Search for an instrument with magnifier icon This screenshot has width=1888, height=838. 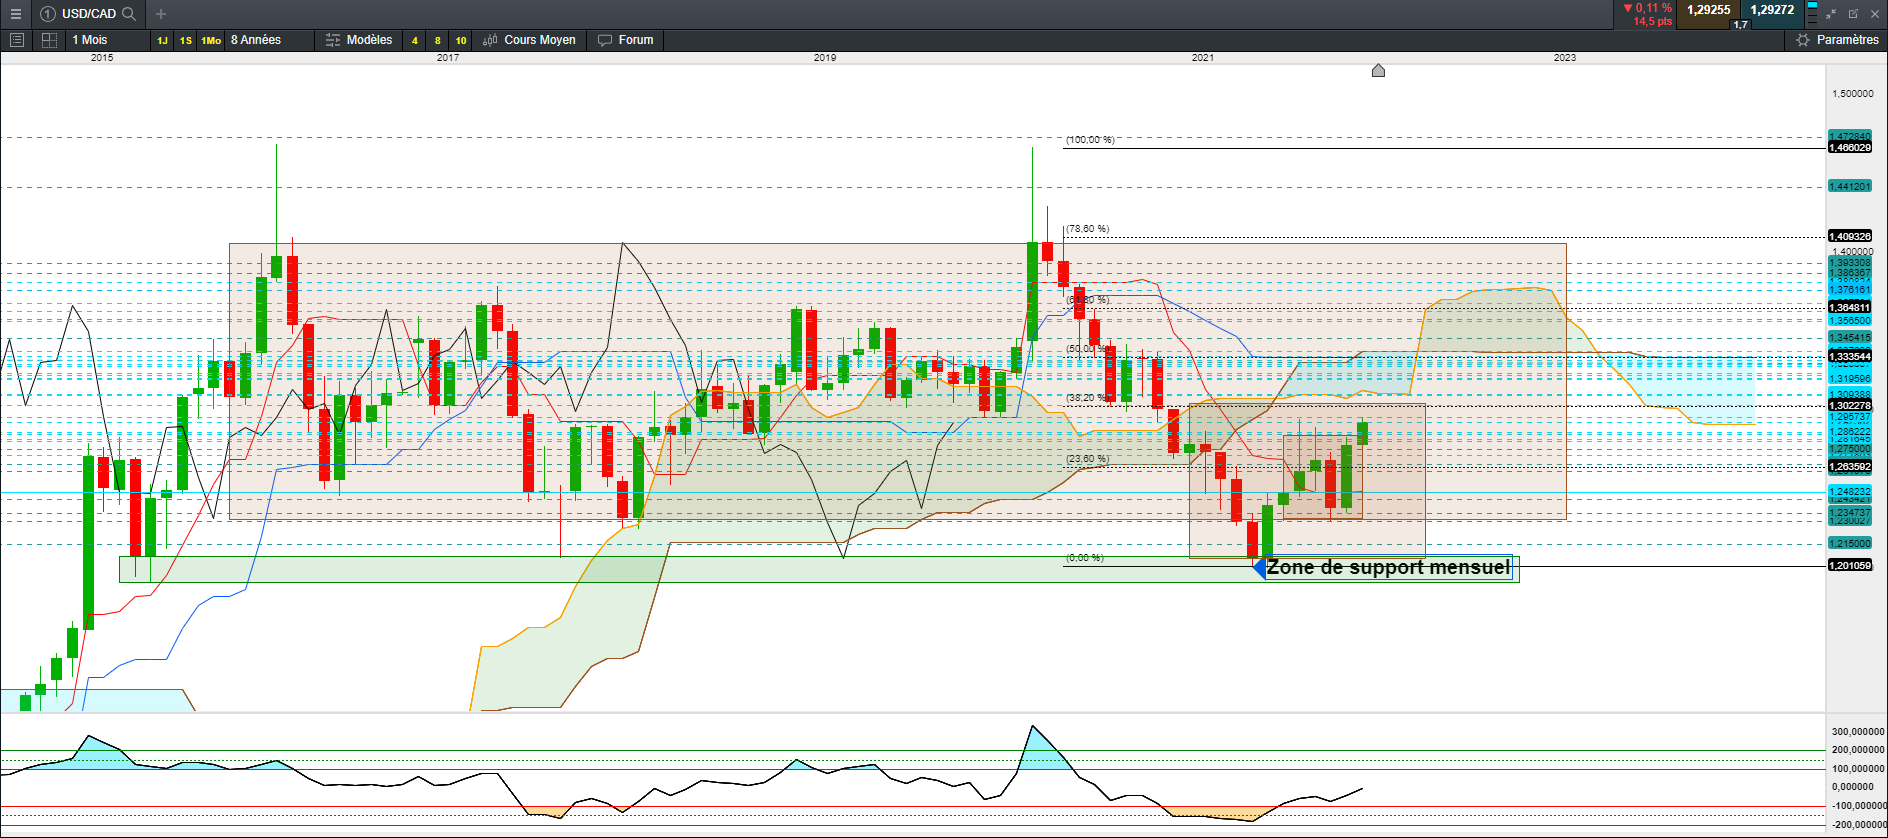129,14
